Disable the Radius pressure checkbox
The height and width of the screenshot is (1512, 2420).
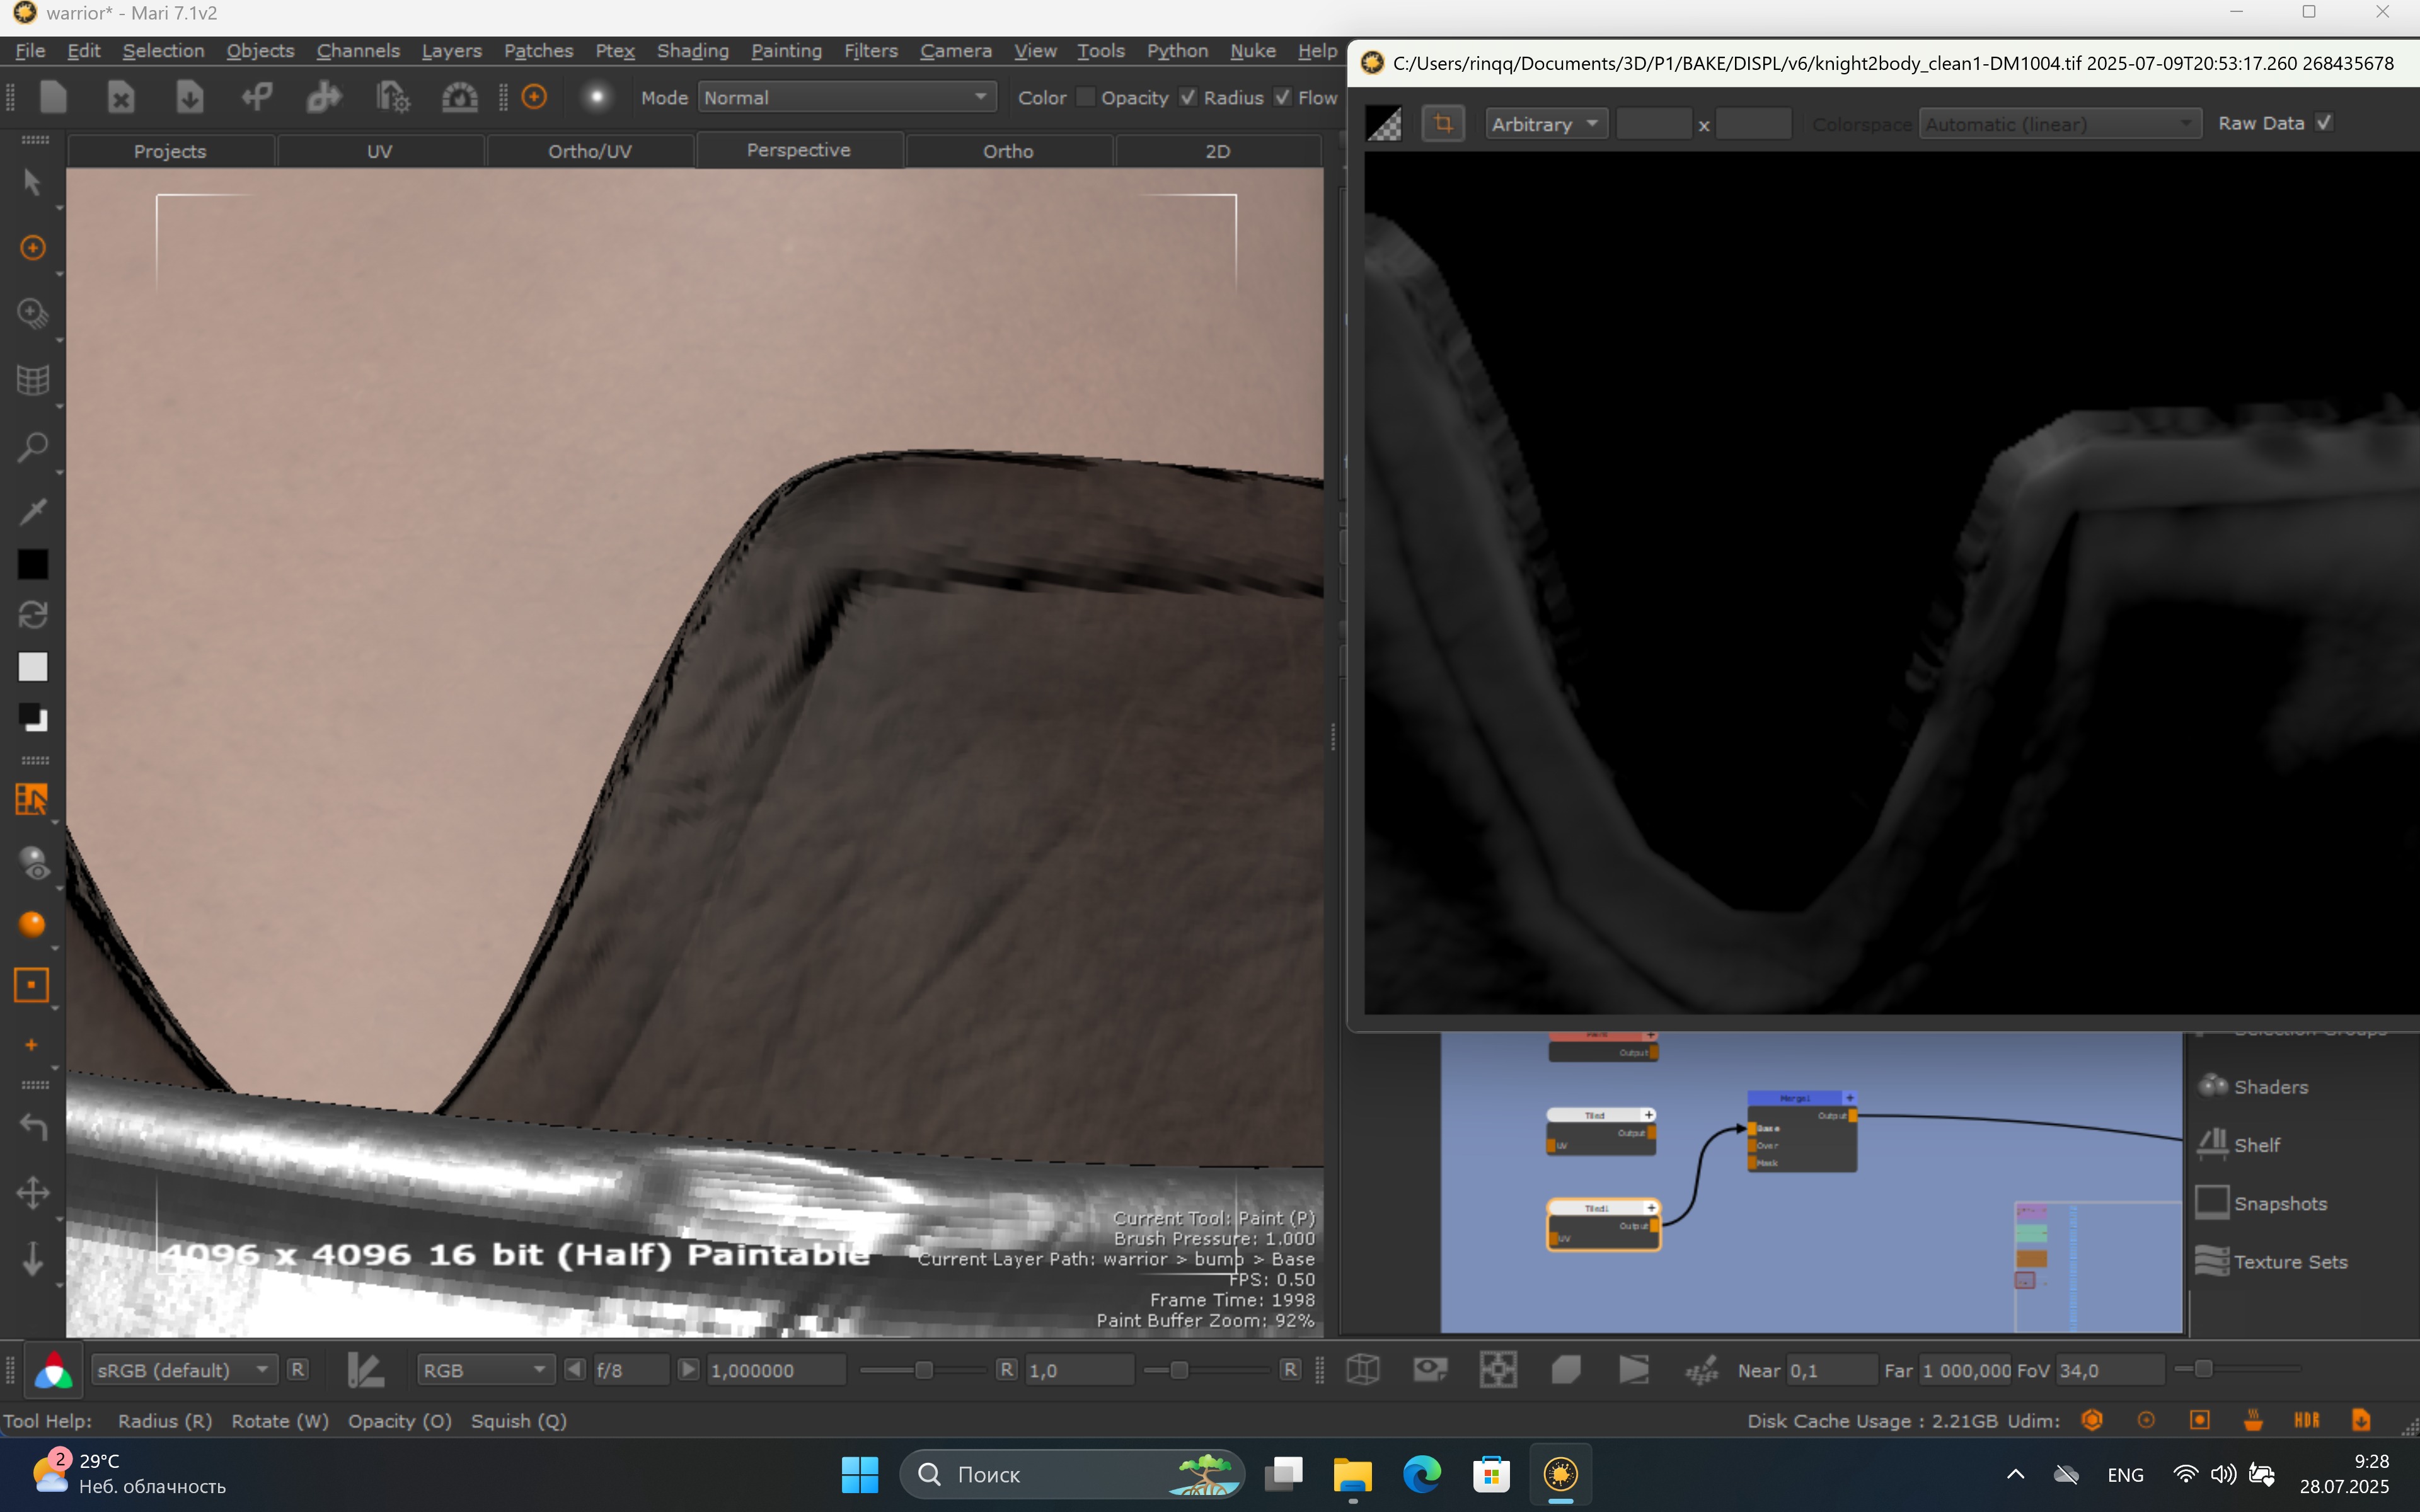[1283, 97]
